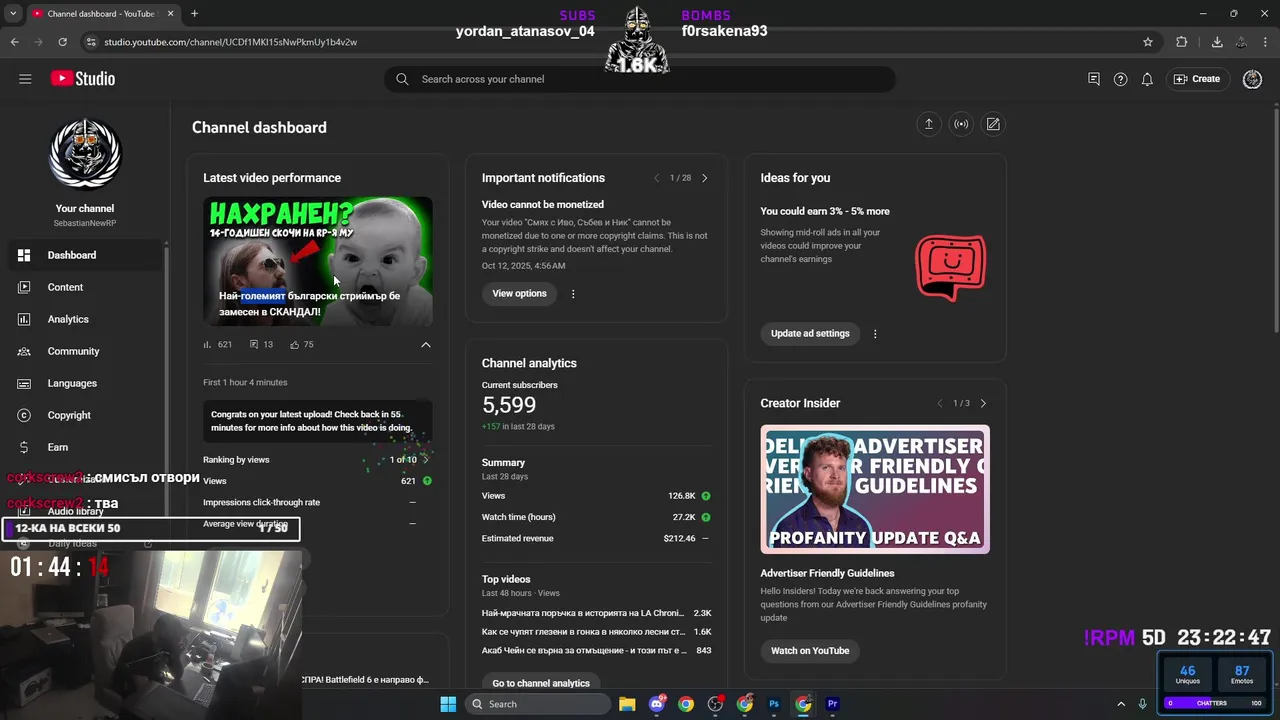Image resolution: width=1280 pixels, height=720 pixels.
Task: Open File Explorer from the taskbar
Action: coord(627,704)
